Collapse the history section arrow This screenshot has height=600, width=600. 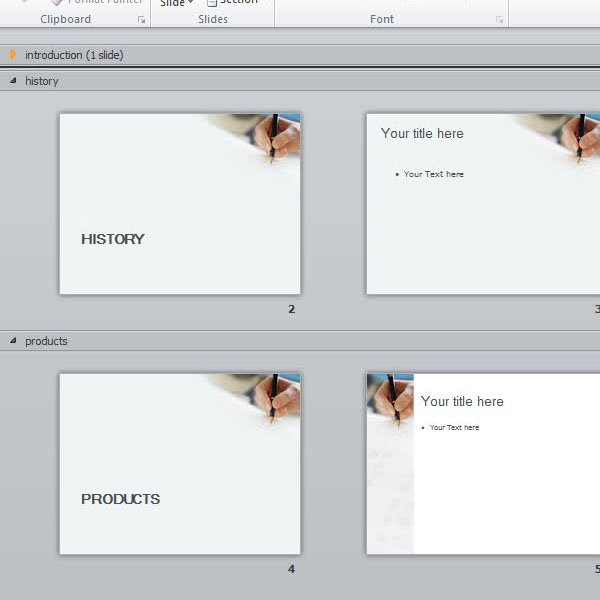[x=13, y=80]
